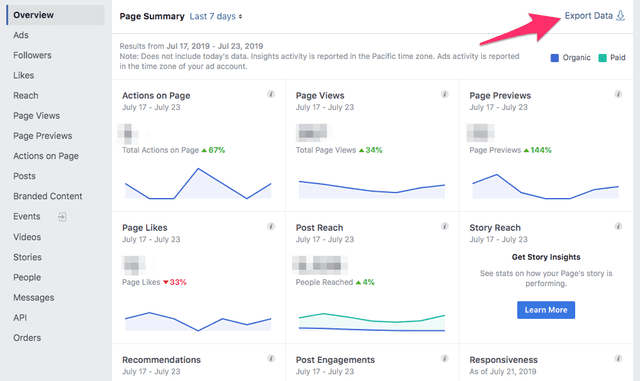Open Videos in the sidebar
Screen dimensions: 640x381
pyautogui.click(x=27, y=237)
